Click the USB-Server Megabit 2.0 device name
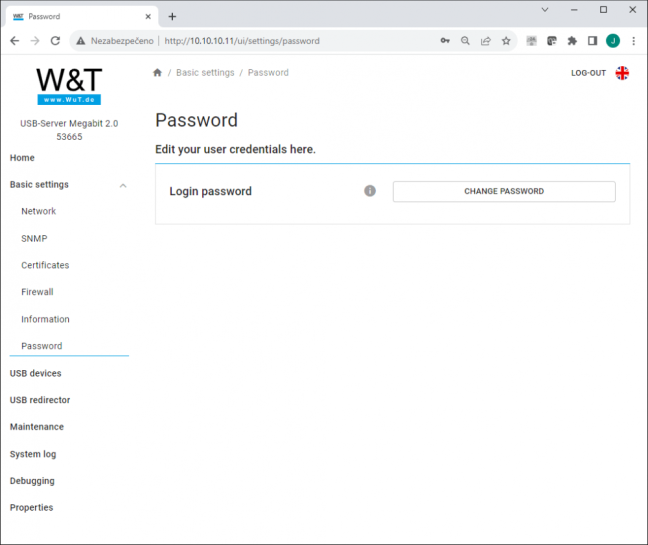The image size is (648, 545). 69,124
